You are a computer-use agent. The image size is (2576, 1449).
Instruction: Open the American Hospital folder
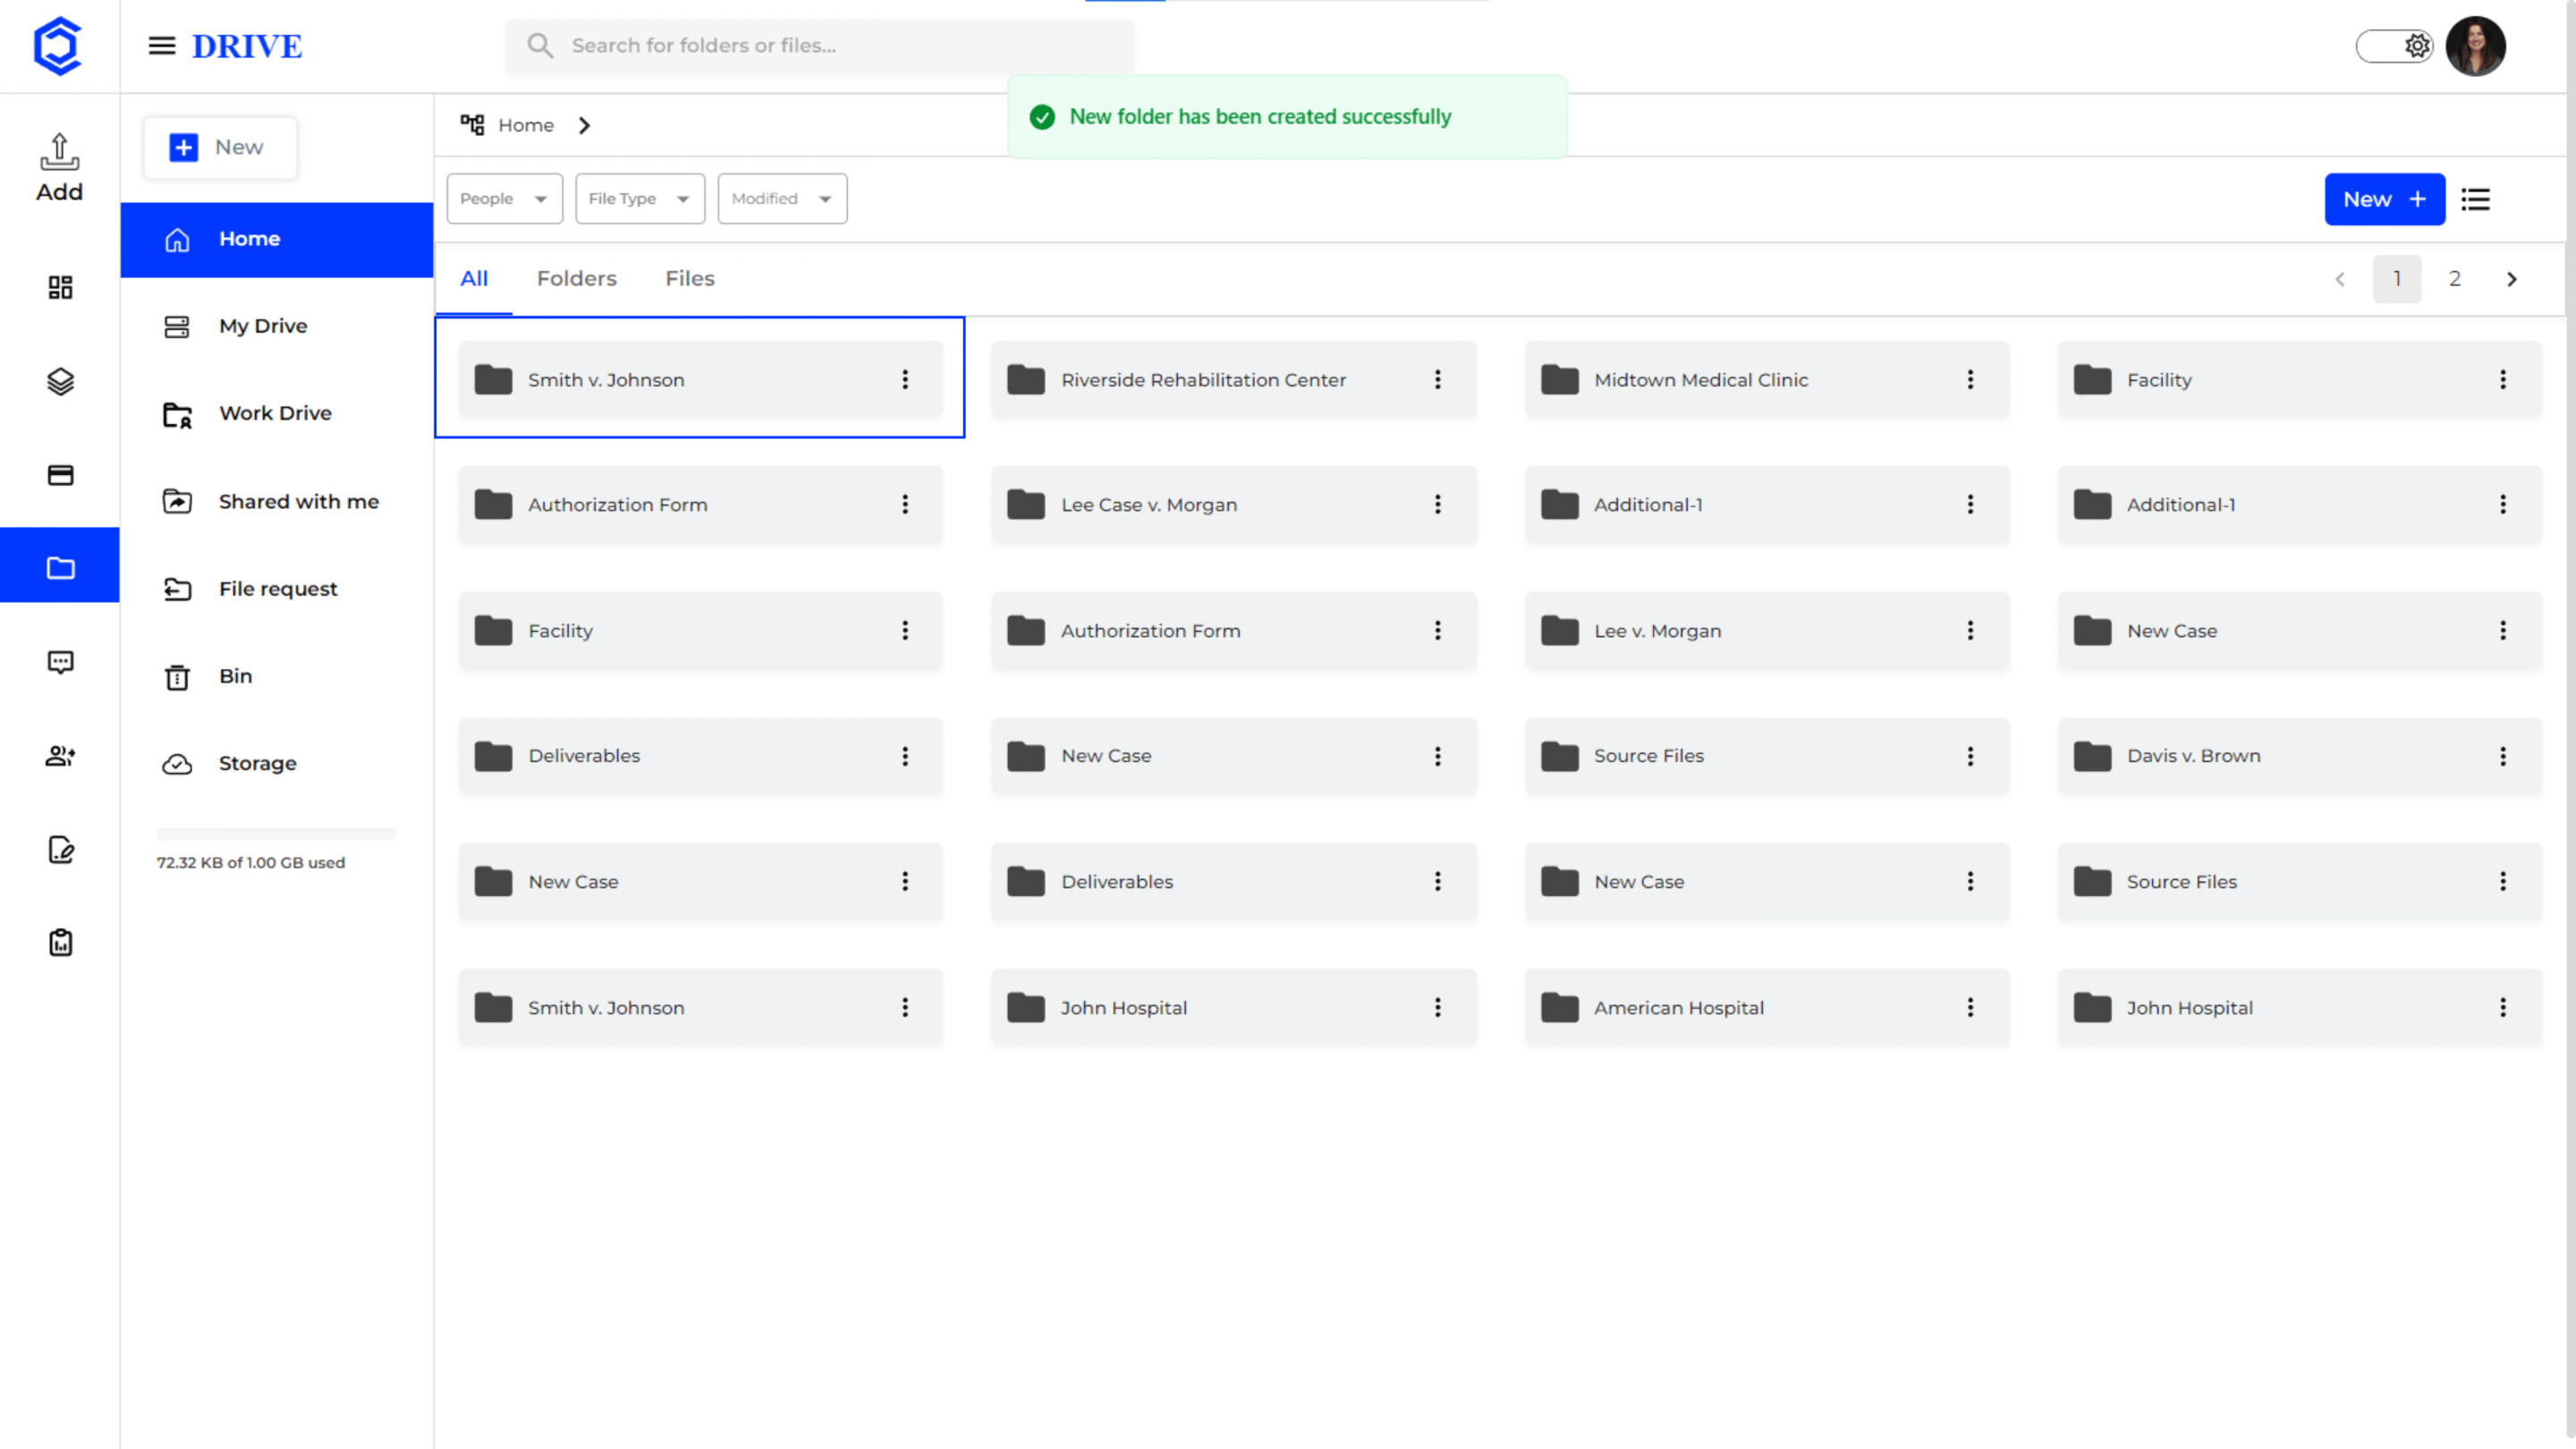pos(1766,1007)
